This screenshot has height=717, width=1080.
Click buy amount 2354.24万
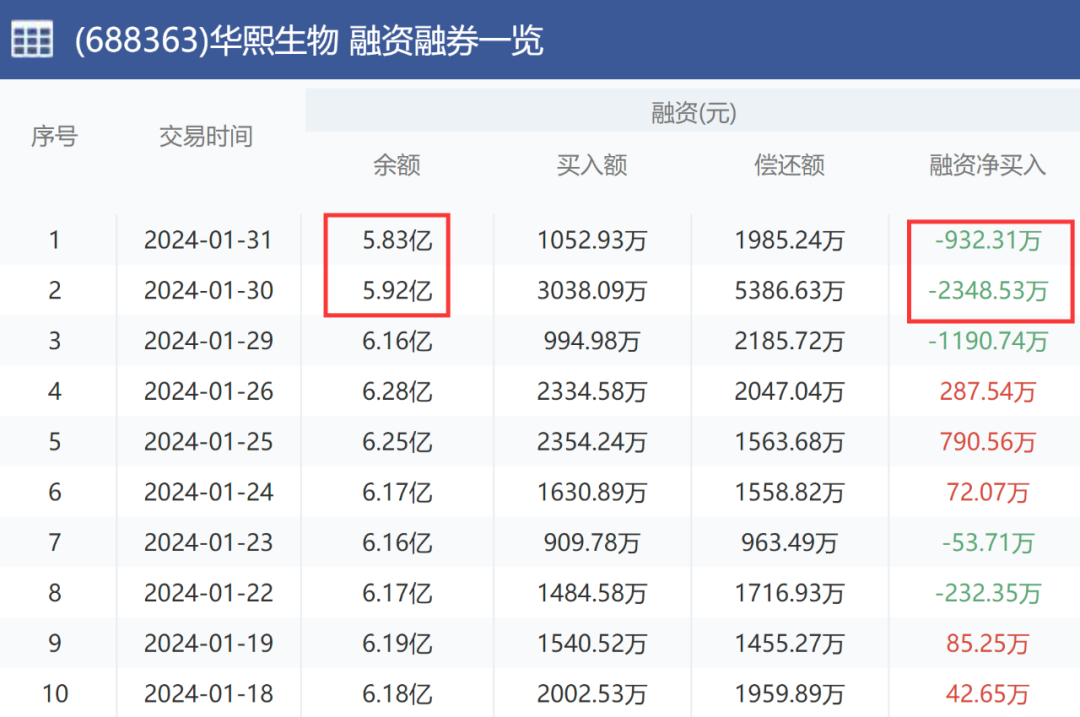click(x=592, y=441)
